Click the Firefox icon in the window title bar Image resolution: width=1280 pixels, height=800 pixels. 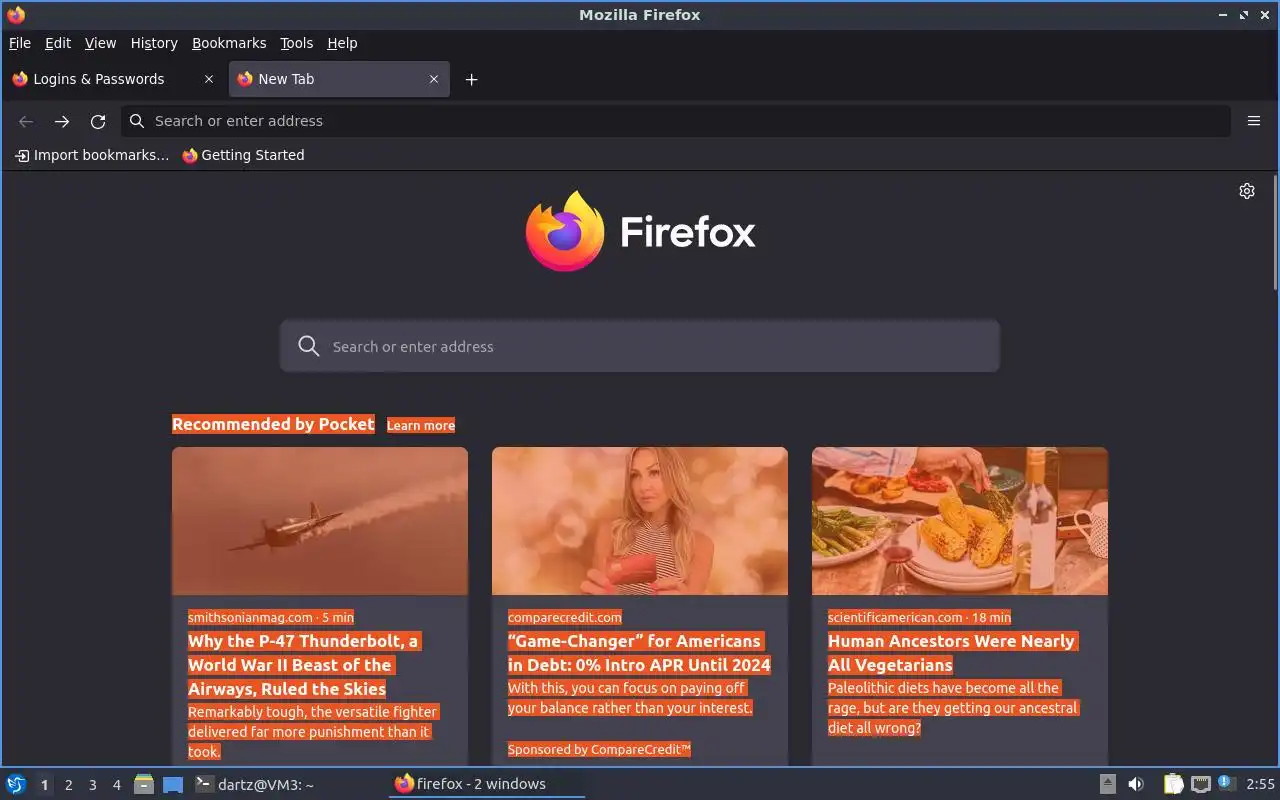click(16, 14)
